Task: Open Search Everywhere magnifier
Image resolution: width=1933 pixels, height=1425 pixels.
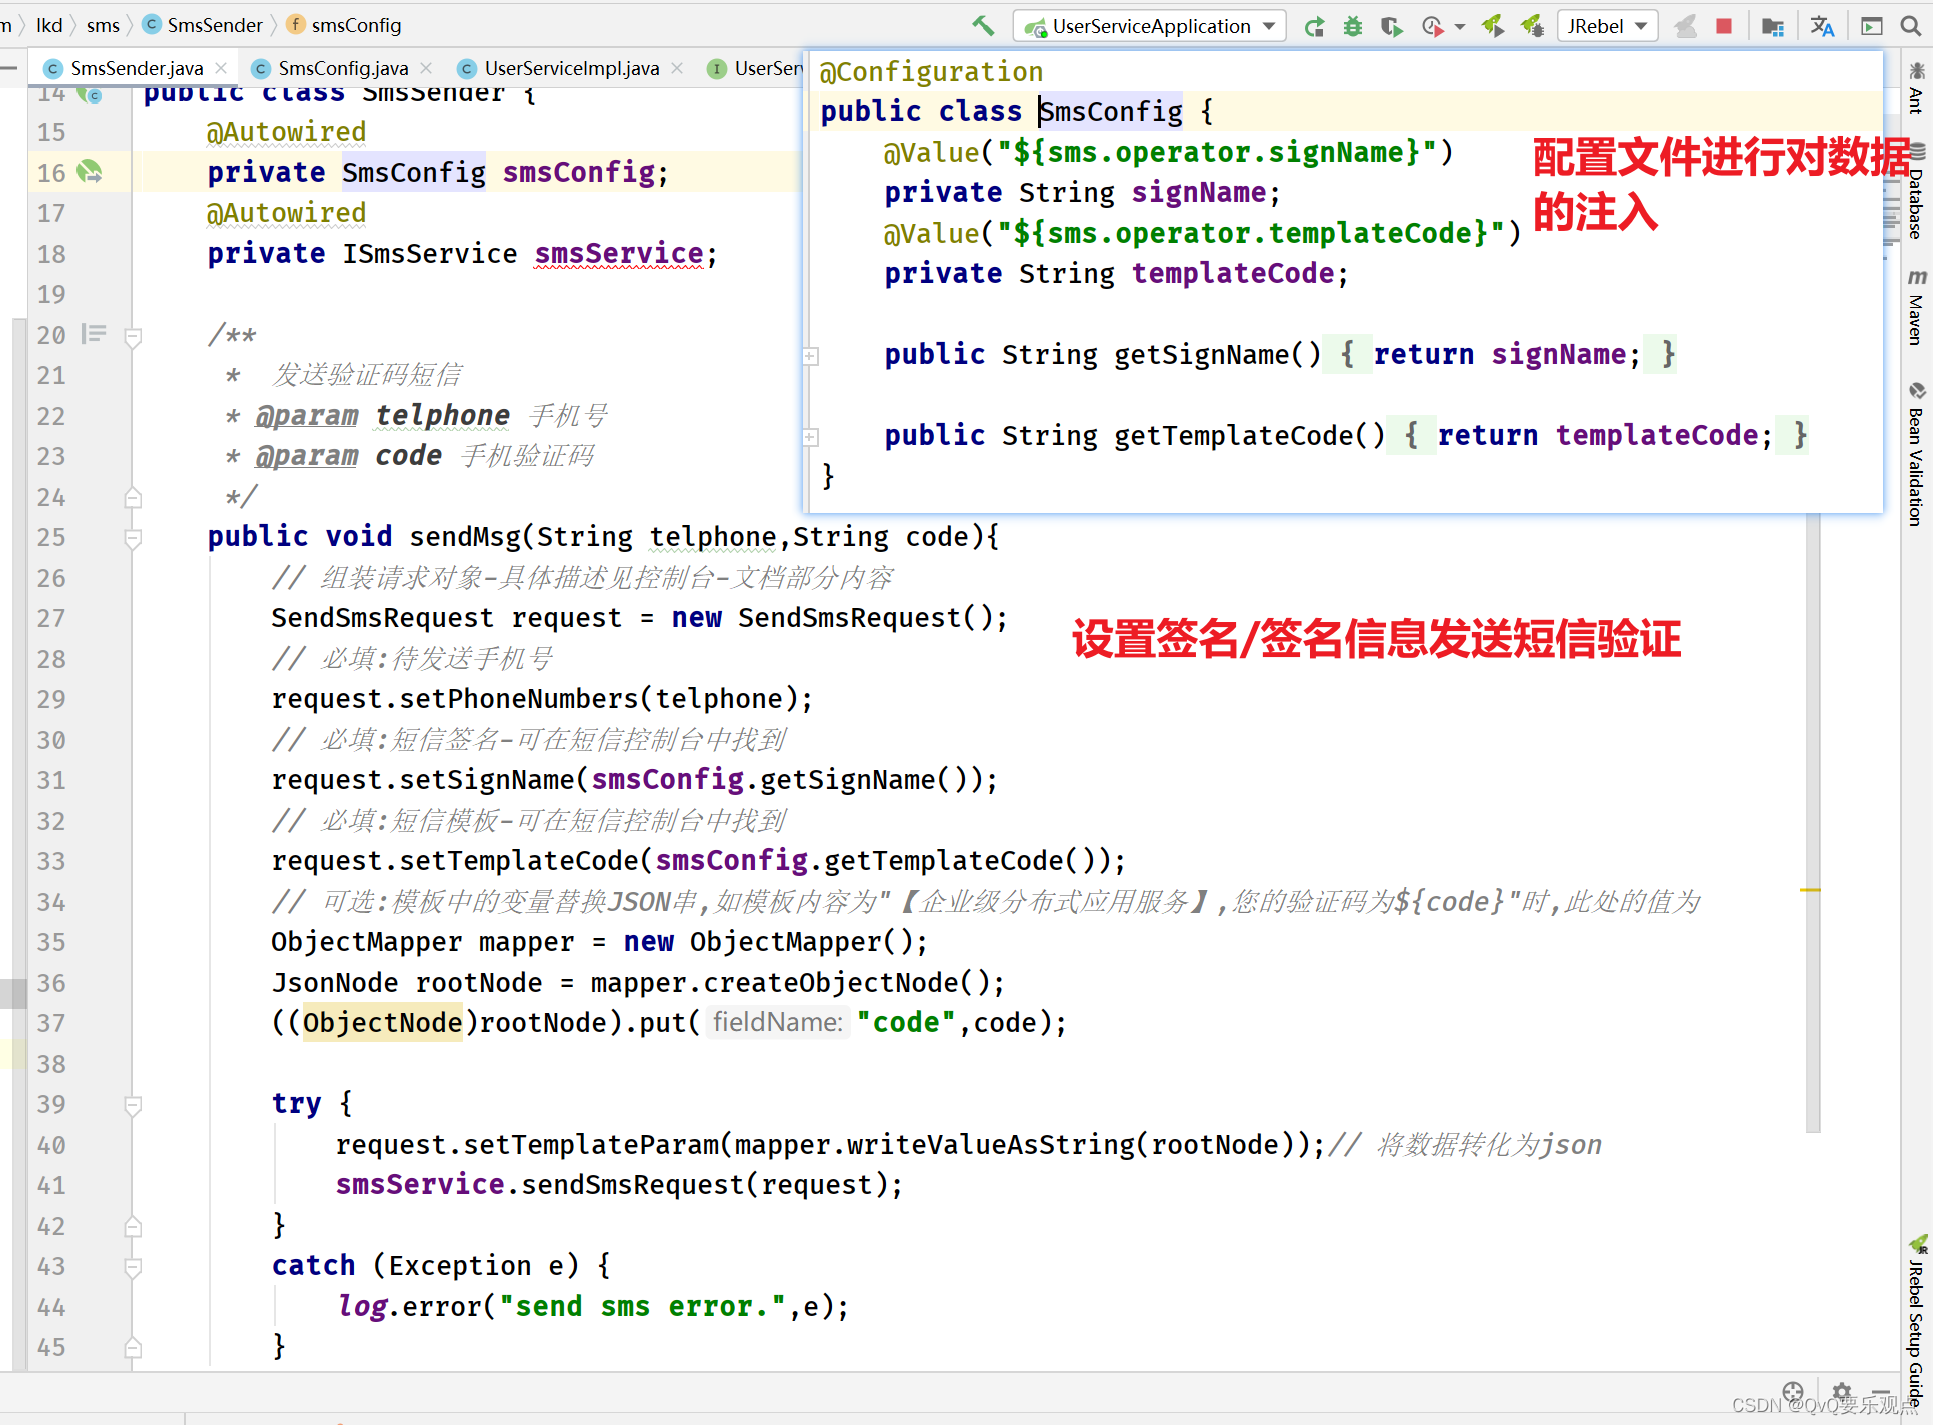Action: point(1911,26)
